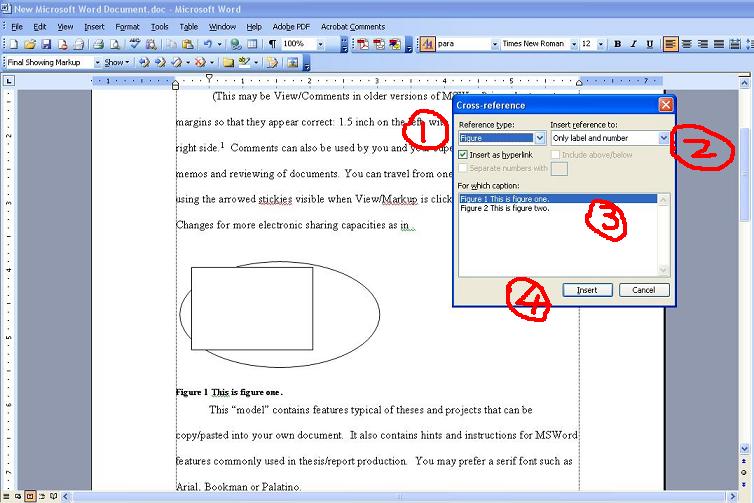
Task: Apply Bold formatting
Action: 617,44
